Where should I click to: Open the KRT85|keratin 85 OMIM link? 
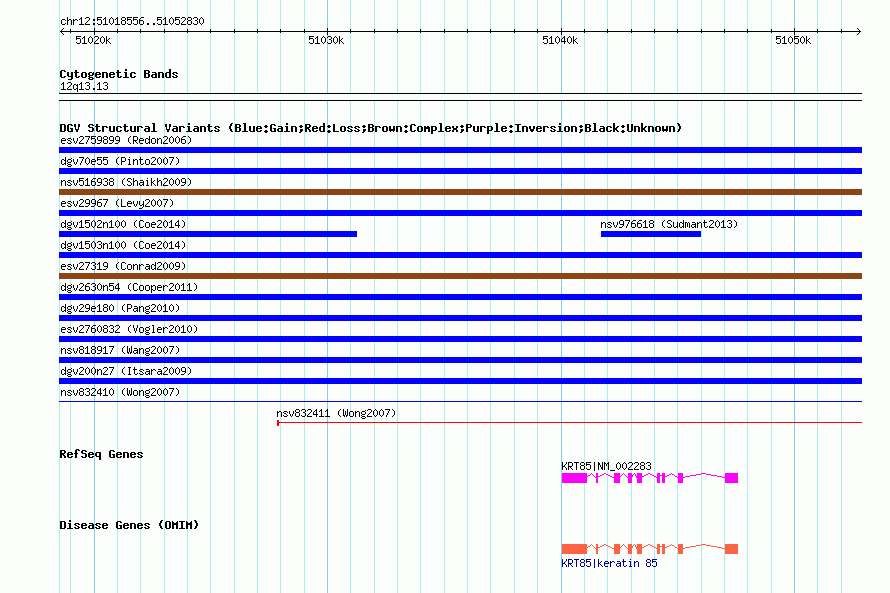(x=609, y=563)
